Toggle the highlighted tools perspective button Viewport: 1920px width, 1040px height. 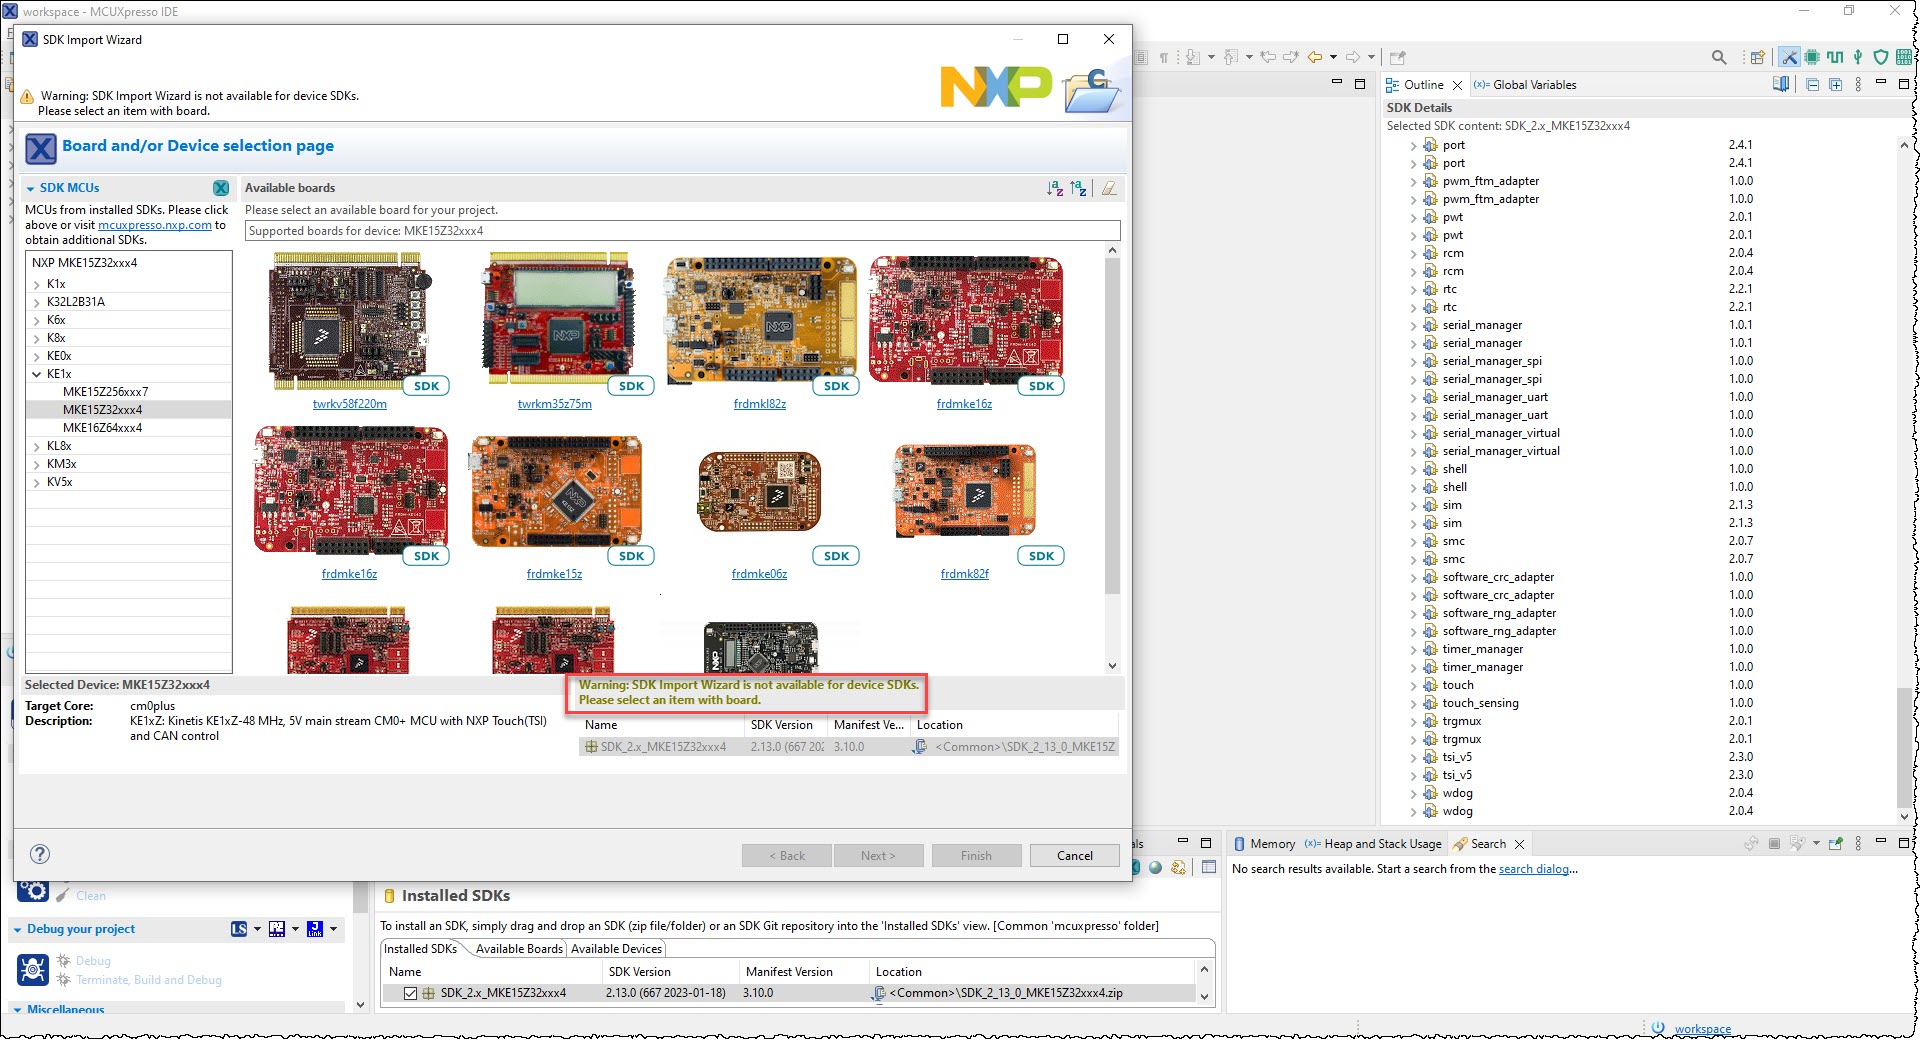coord(1789,57)
